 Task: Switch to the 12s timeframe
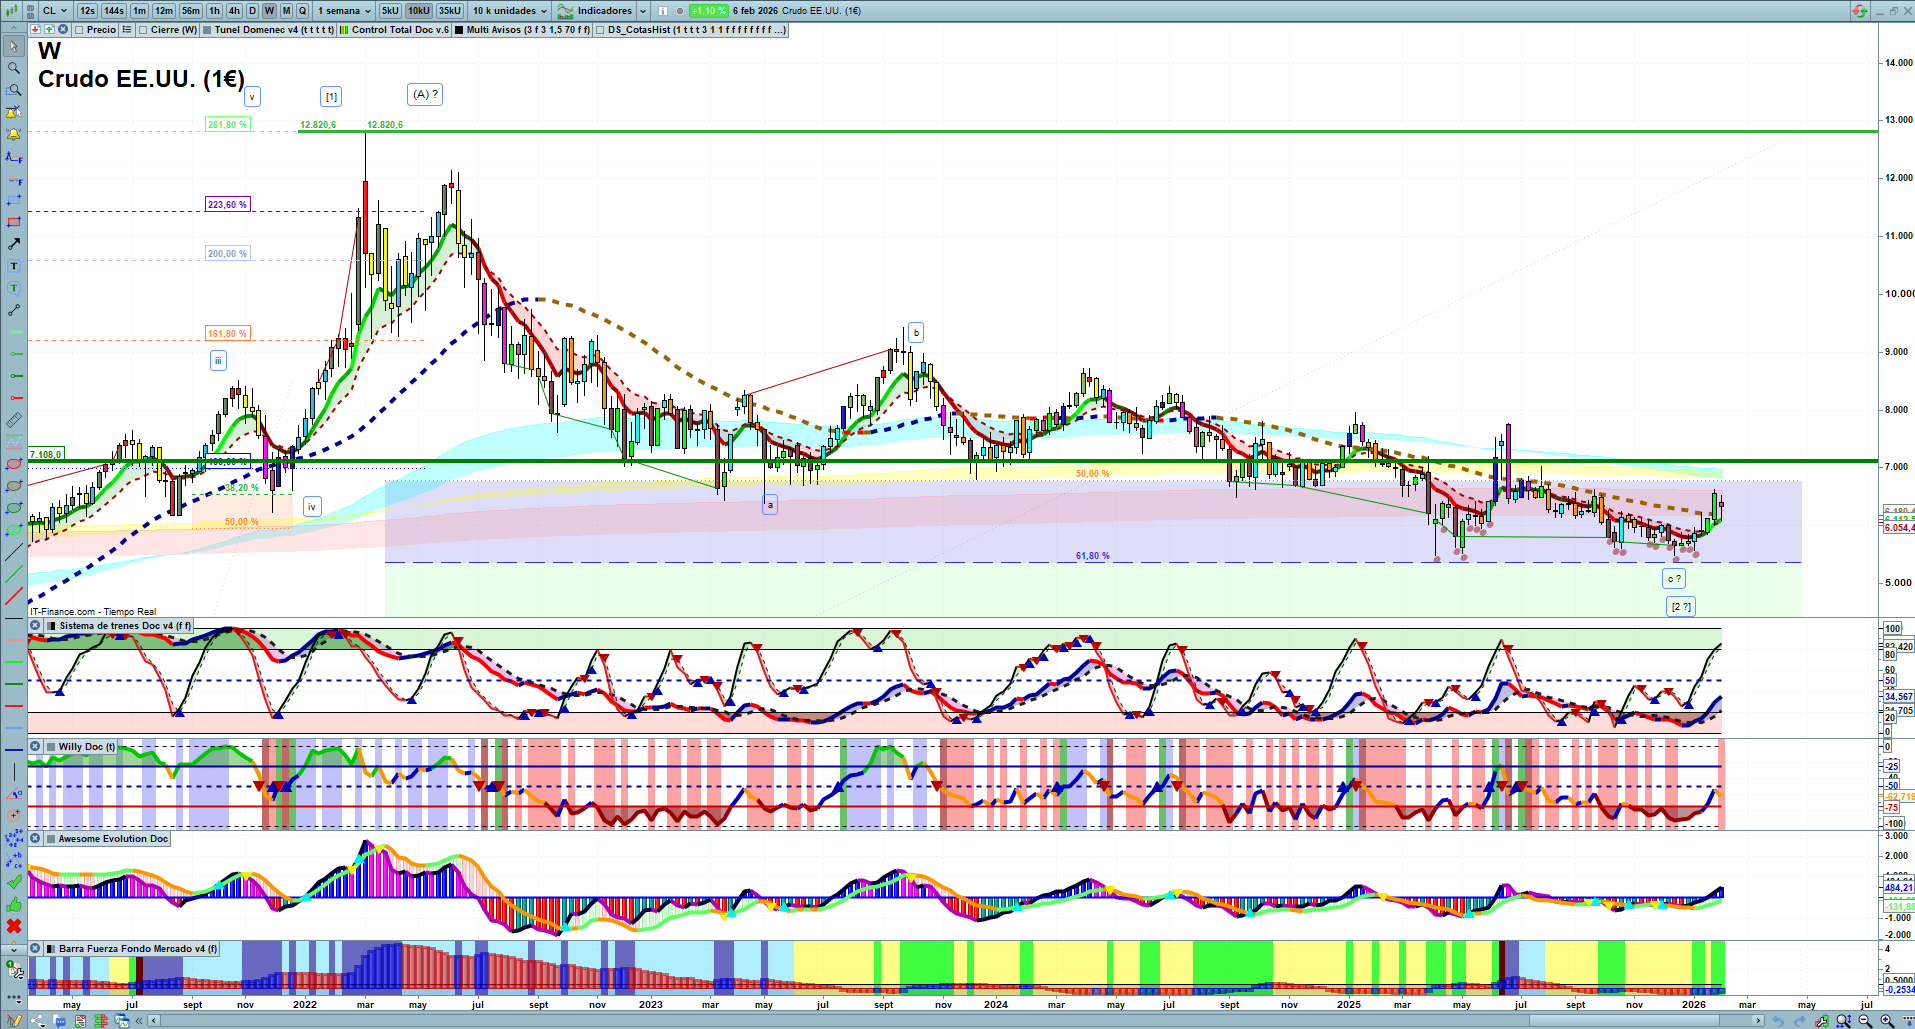(x=87, y=11)
